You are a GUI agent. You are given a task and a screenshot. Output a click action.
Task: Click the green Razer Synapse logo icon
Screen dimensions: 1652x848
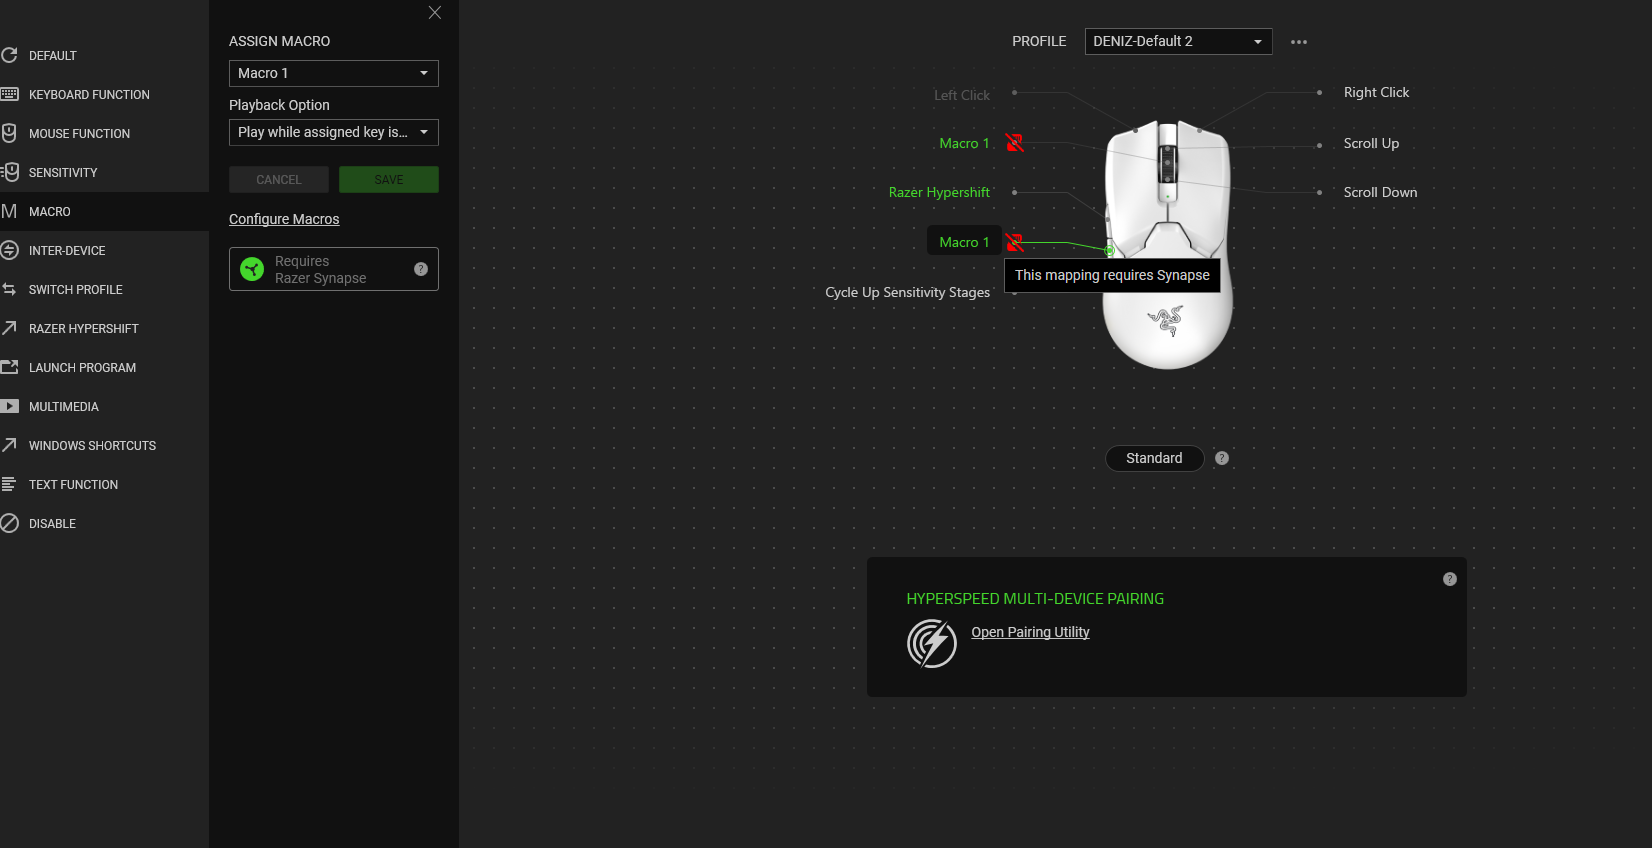[253, 269]
